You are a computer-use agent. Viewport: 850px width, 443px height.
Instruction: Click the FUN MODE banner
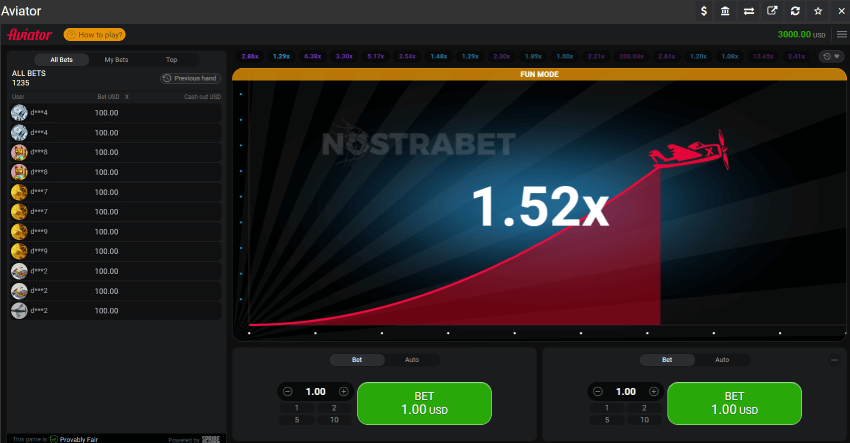539,74
